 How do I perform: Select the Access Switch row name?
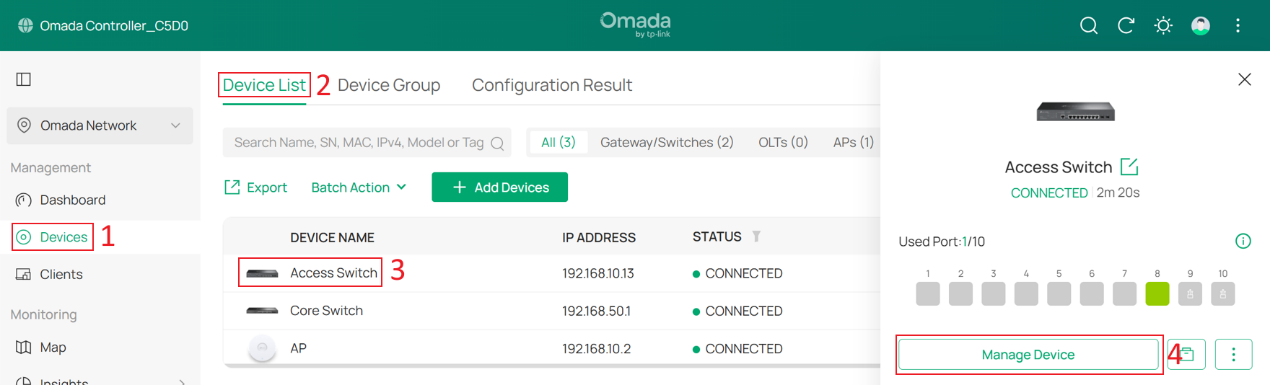pyautogui.click(x=334, y=273)
